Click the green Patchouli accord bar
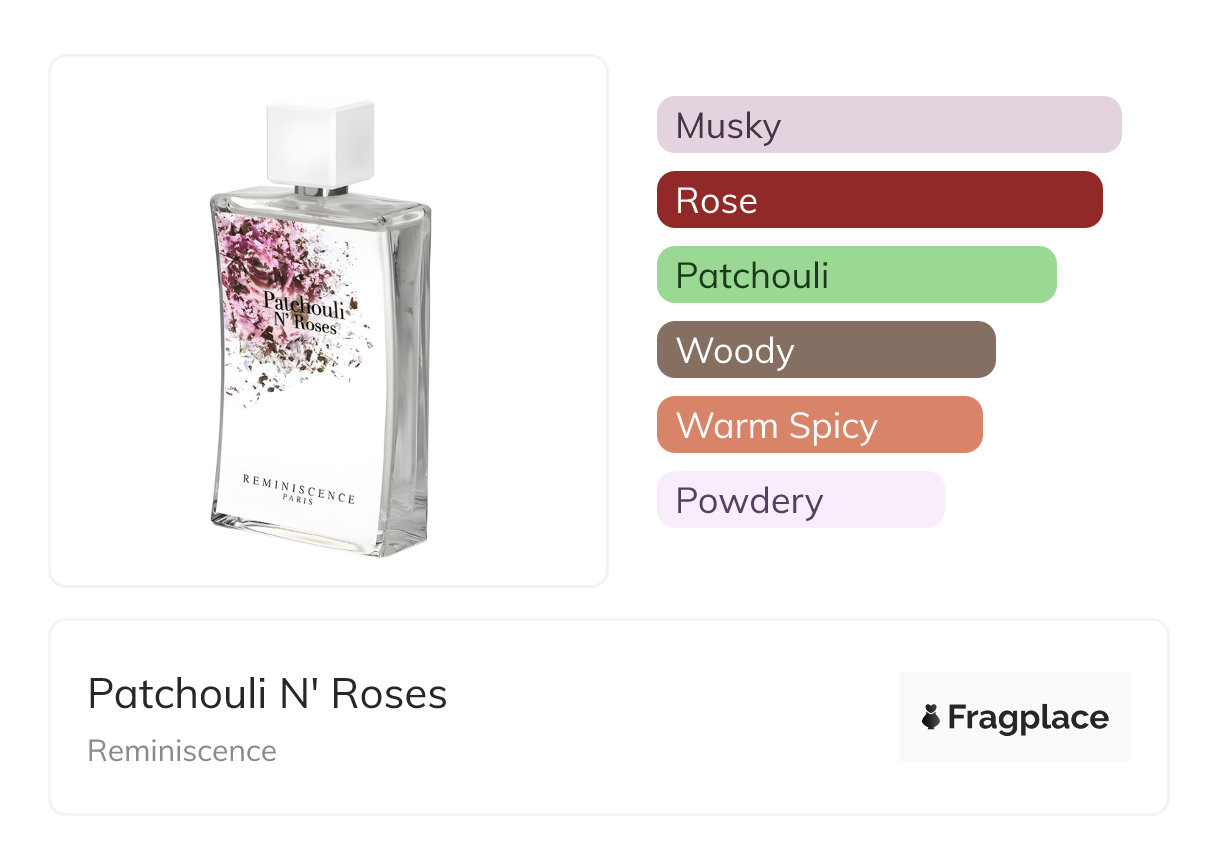Screen dimensions: 1218x864 855,275
